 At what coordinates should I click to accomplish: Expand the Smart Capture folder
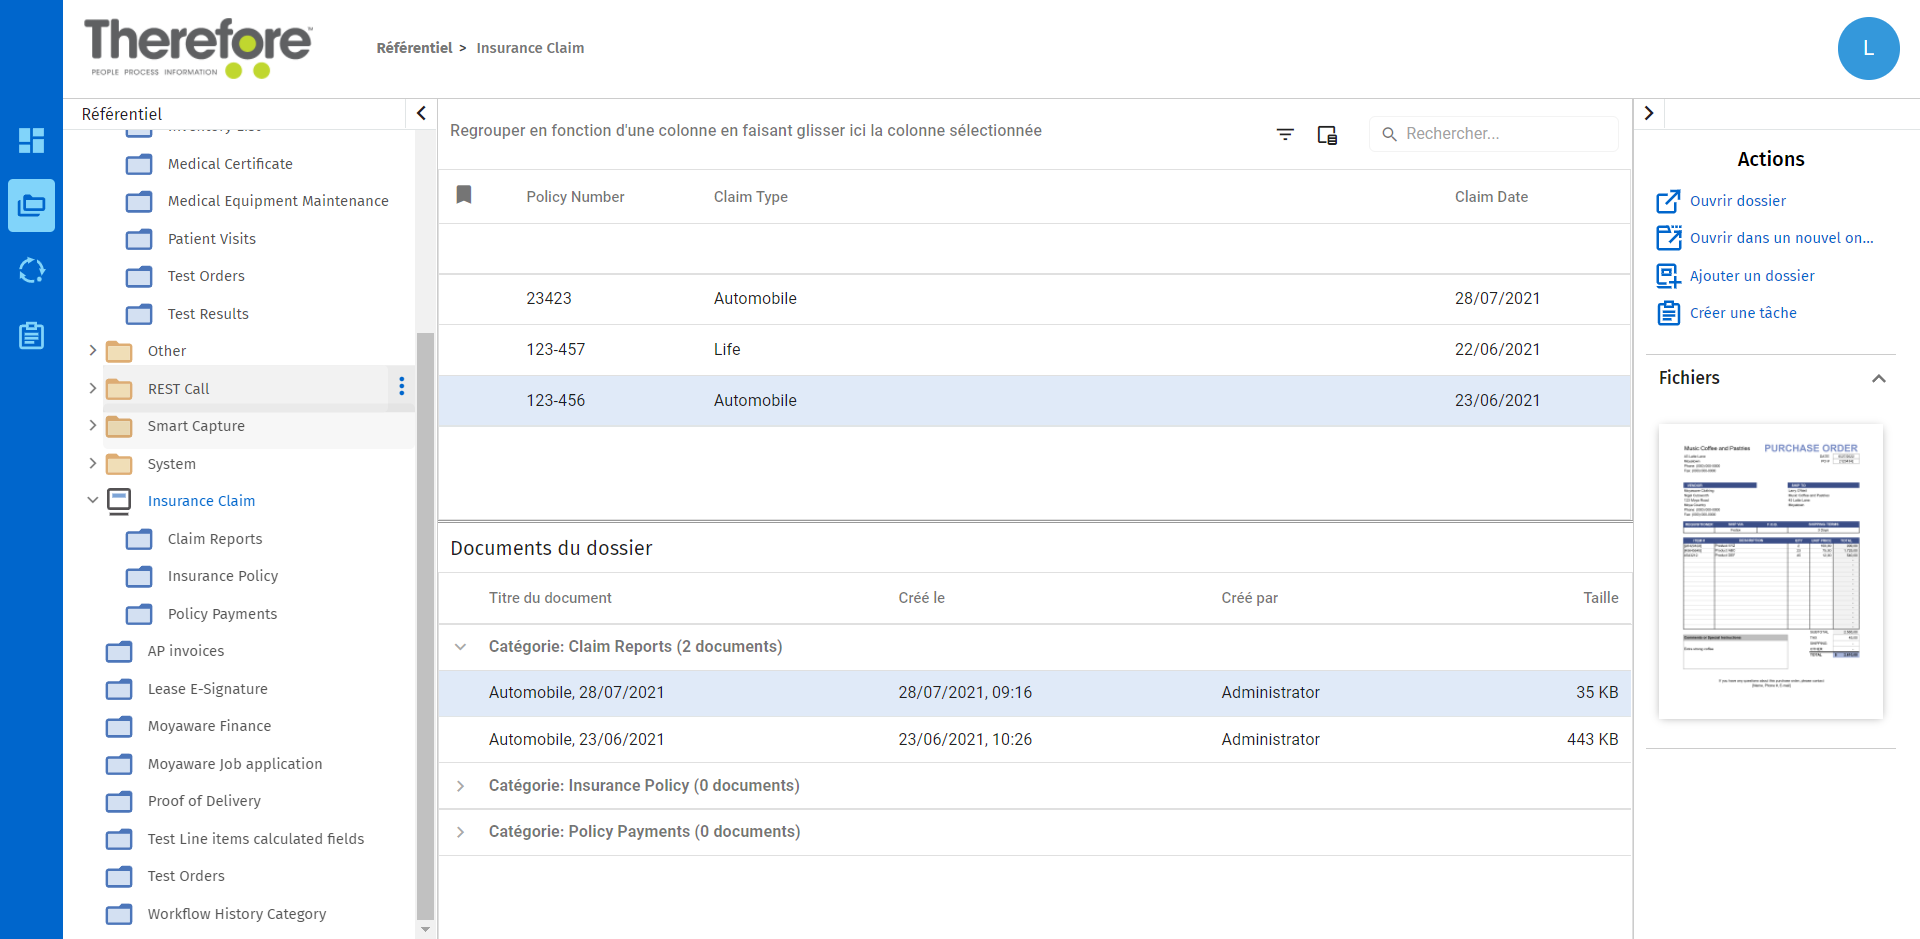(92, 425)
